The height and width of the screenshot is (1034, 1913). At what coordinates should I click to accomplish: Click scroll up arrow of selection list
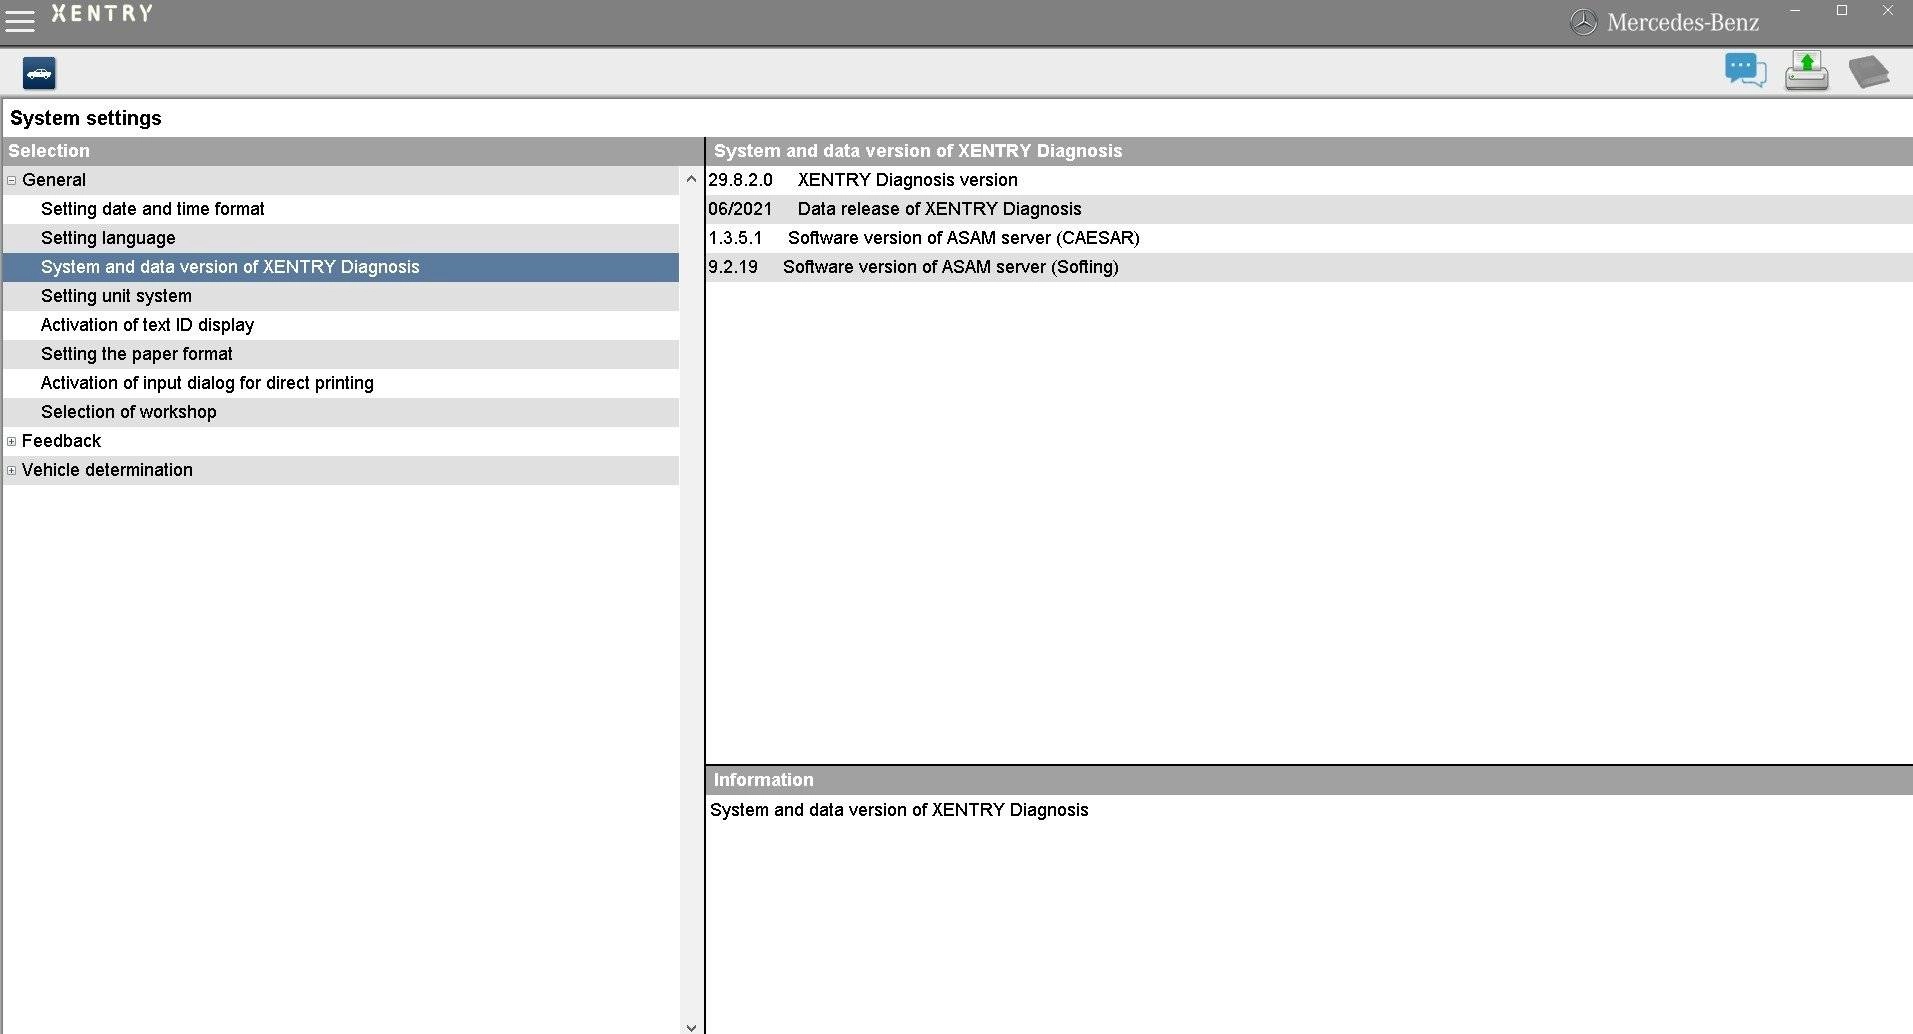tap(691, 179)
